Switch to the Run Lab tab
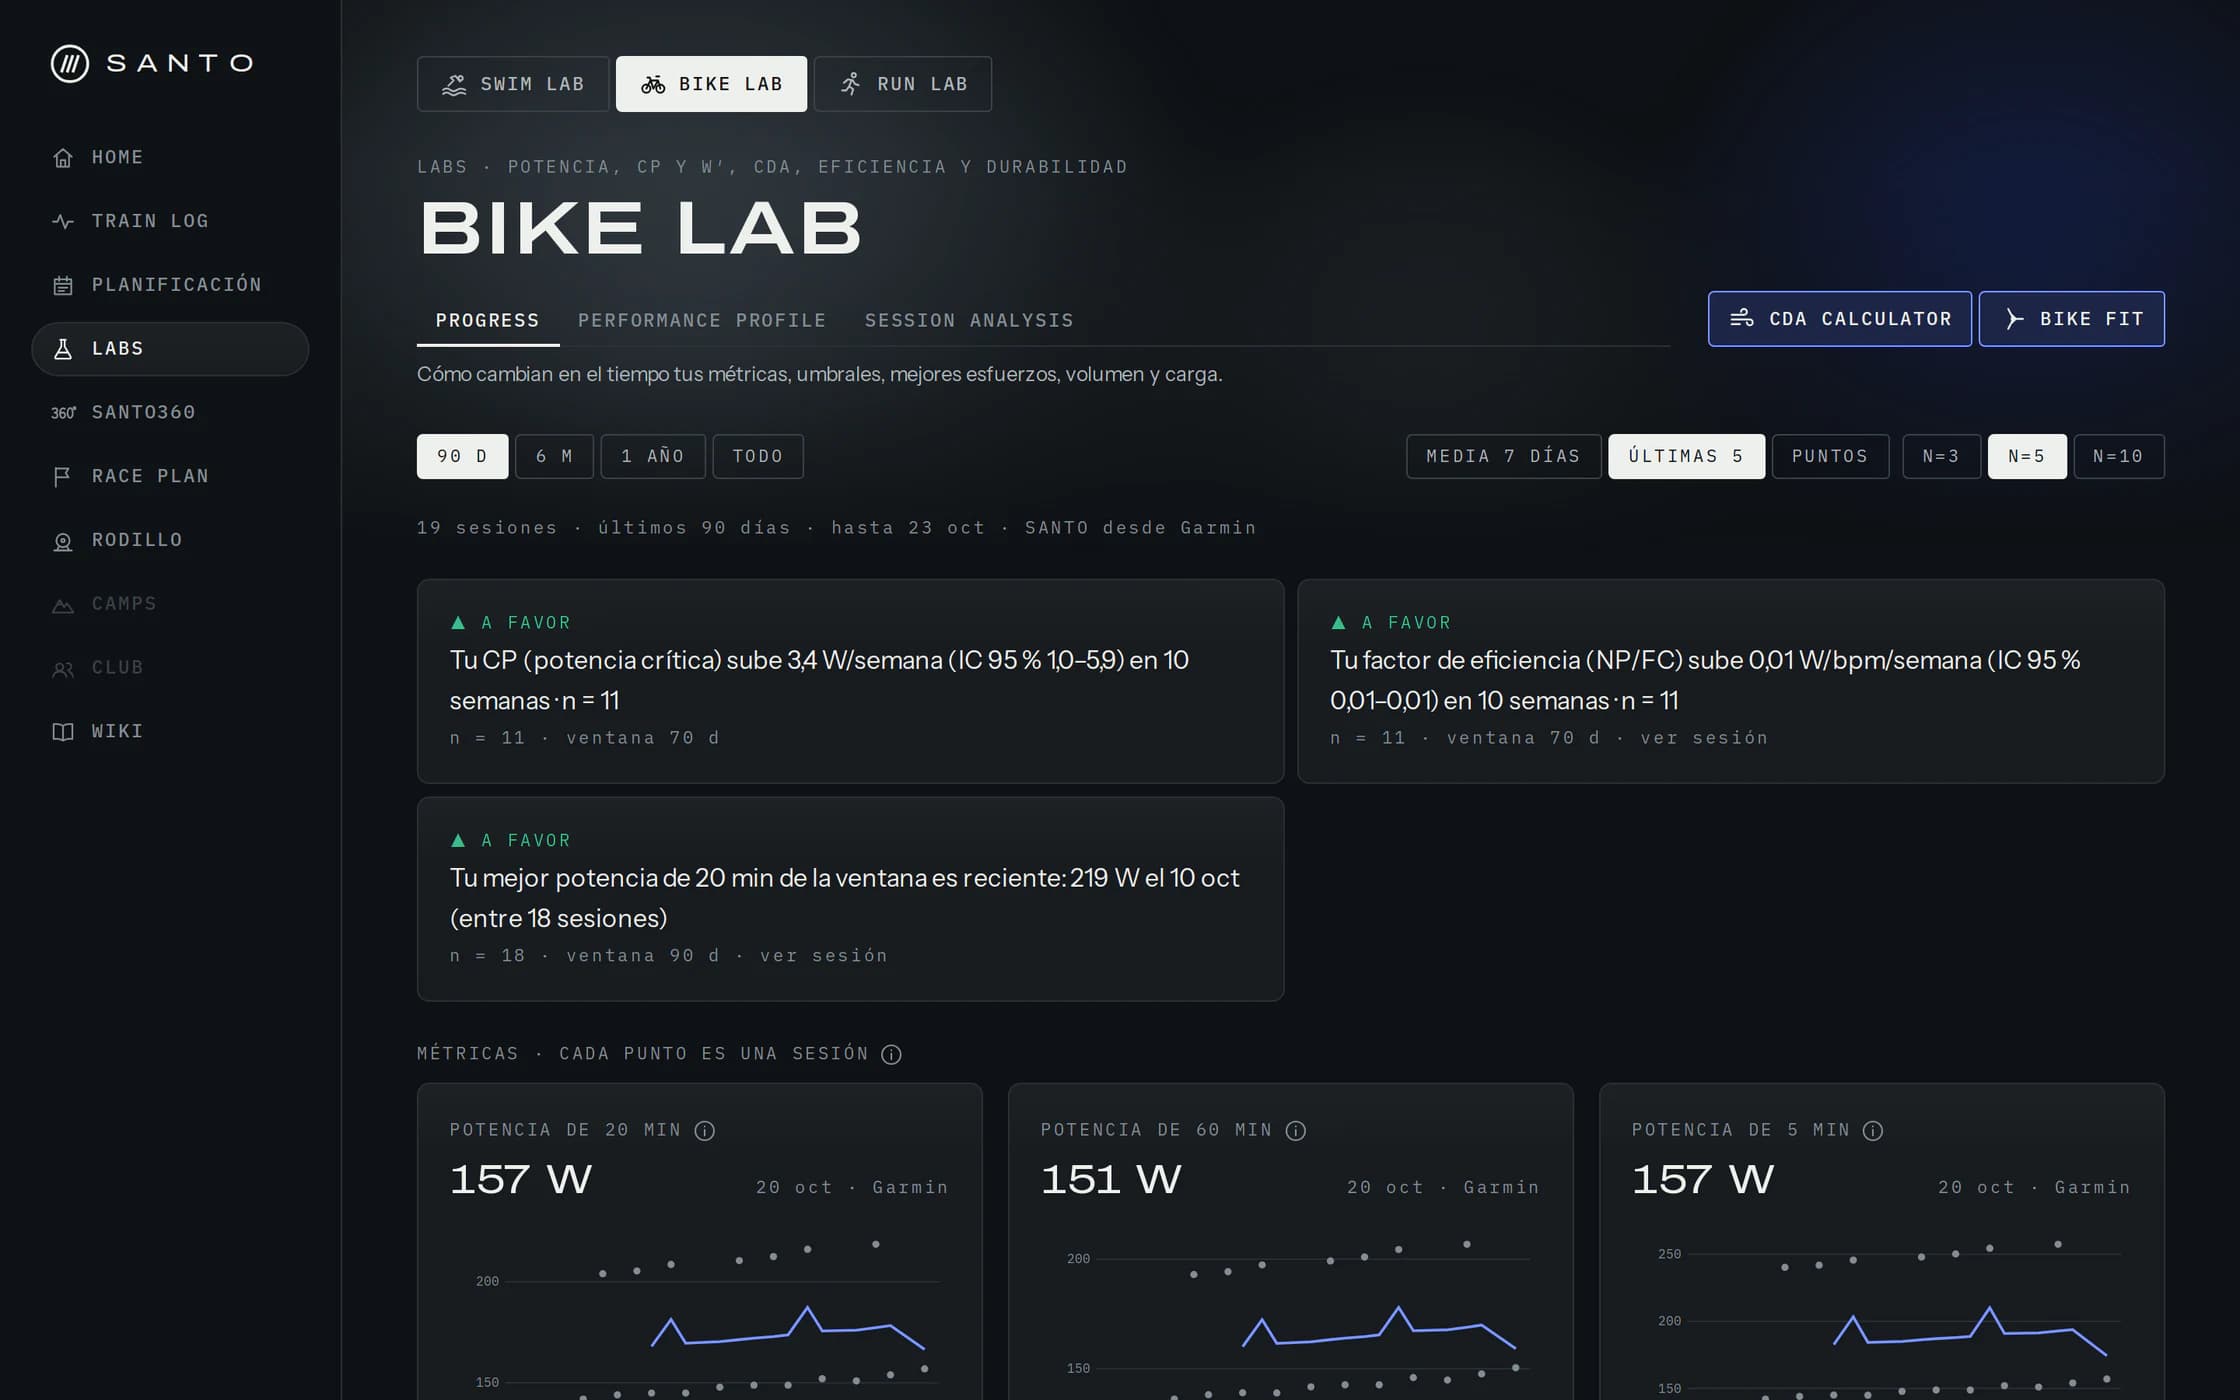 [903, 84]
